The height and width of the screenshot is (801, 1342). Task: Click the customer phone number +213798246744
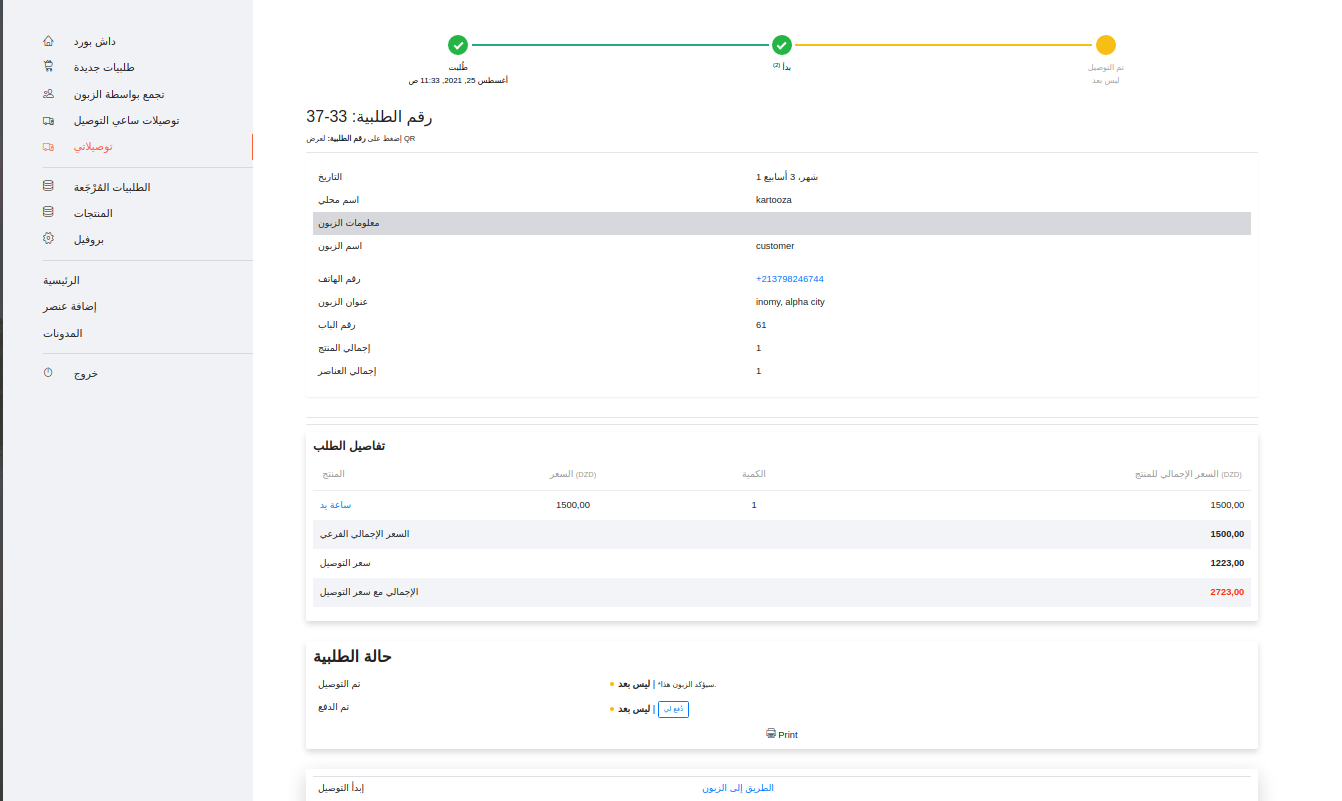coord(789,279)
